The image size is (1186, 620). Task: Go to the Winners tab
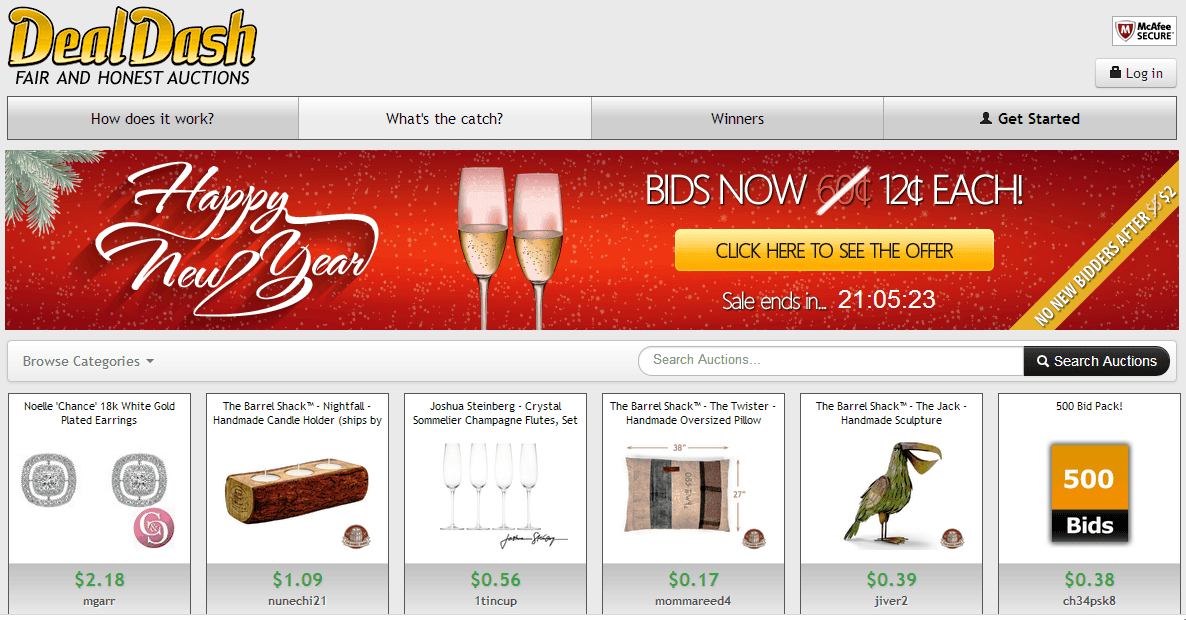pos(737,118)
